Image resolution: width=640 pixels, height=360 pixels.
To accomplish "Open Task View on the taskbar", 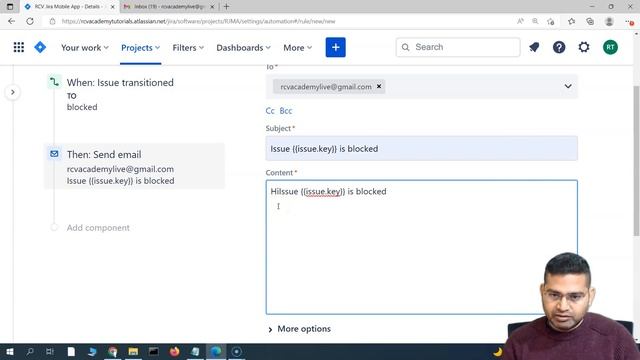I will click(50, 351).
